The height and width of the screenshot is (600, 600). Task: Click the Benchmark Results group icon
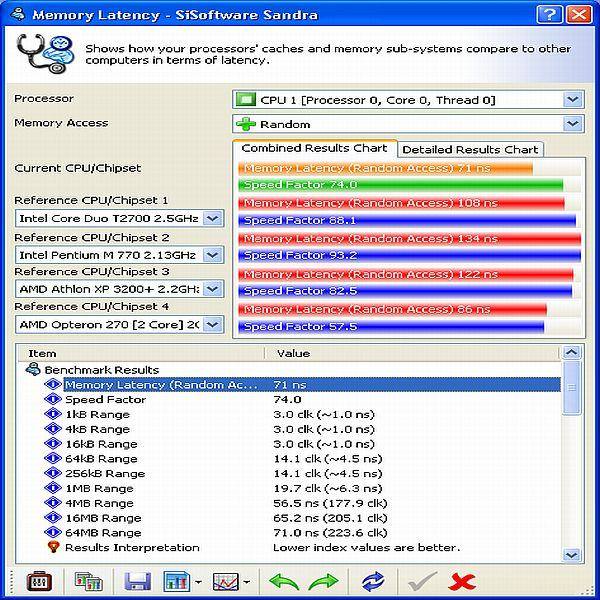33,370
